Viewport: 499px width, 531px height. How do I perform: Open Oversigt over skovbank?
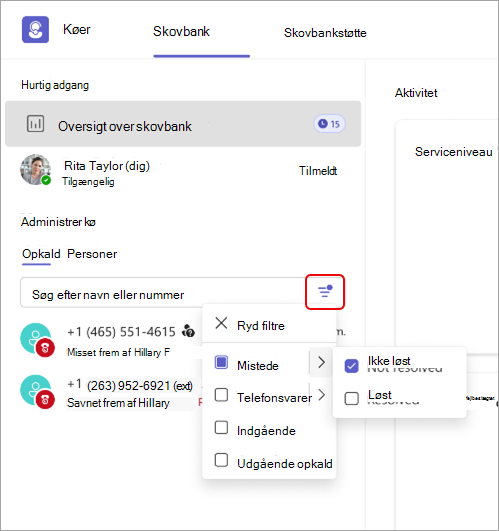(183, 124)
